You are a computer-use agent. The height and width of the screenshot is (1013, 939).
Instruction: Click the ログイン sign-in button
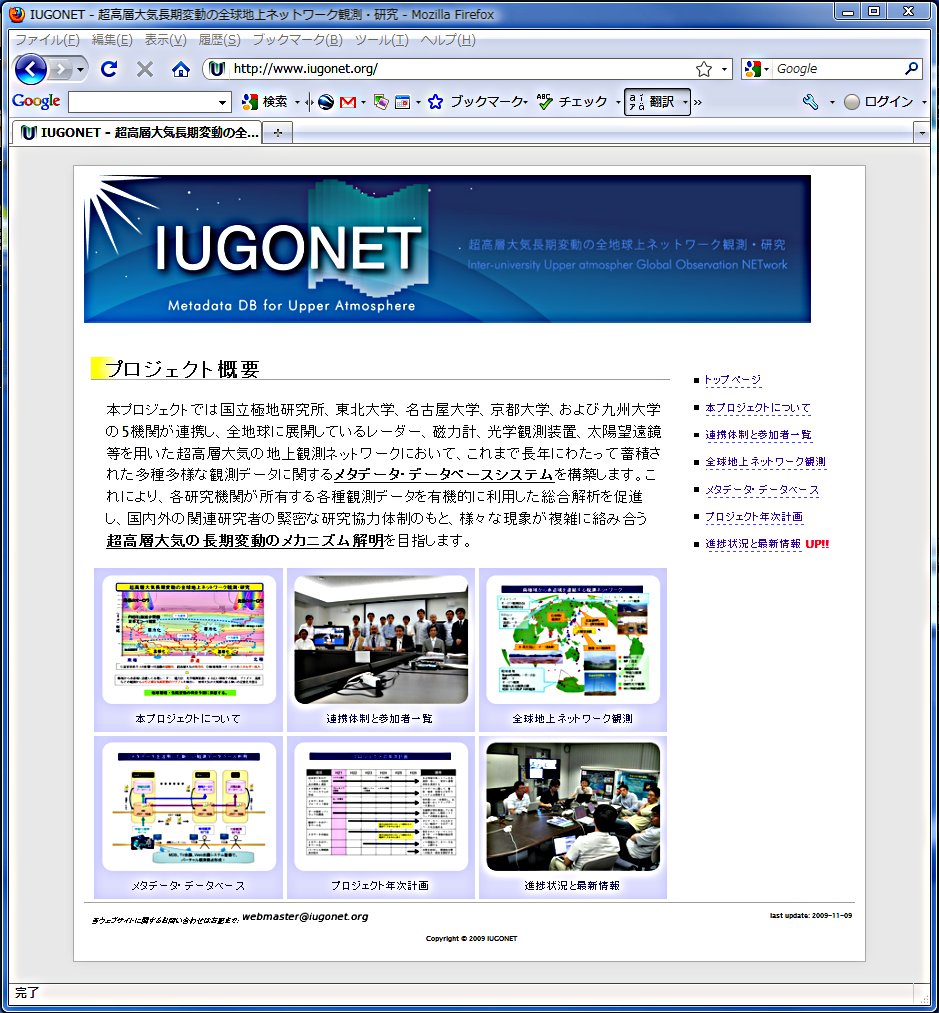click(879, 101)
